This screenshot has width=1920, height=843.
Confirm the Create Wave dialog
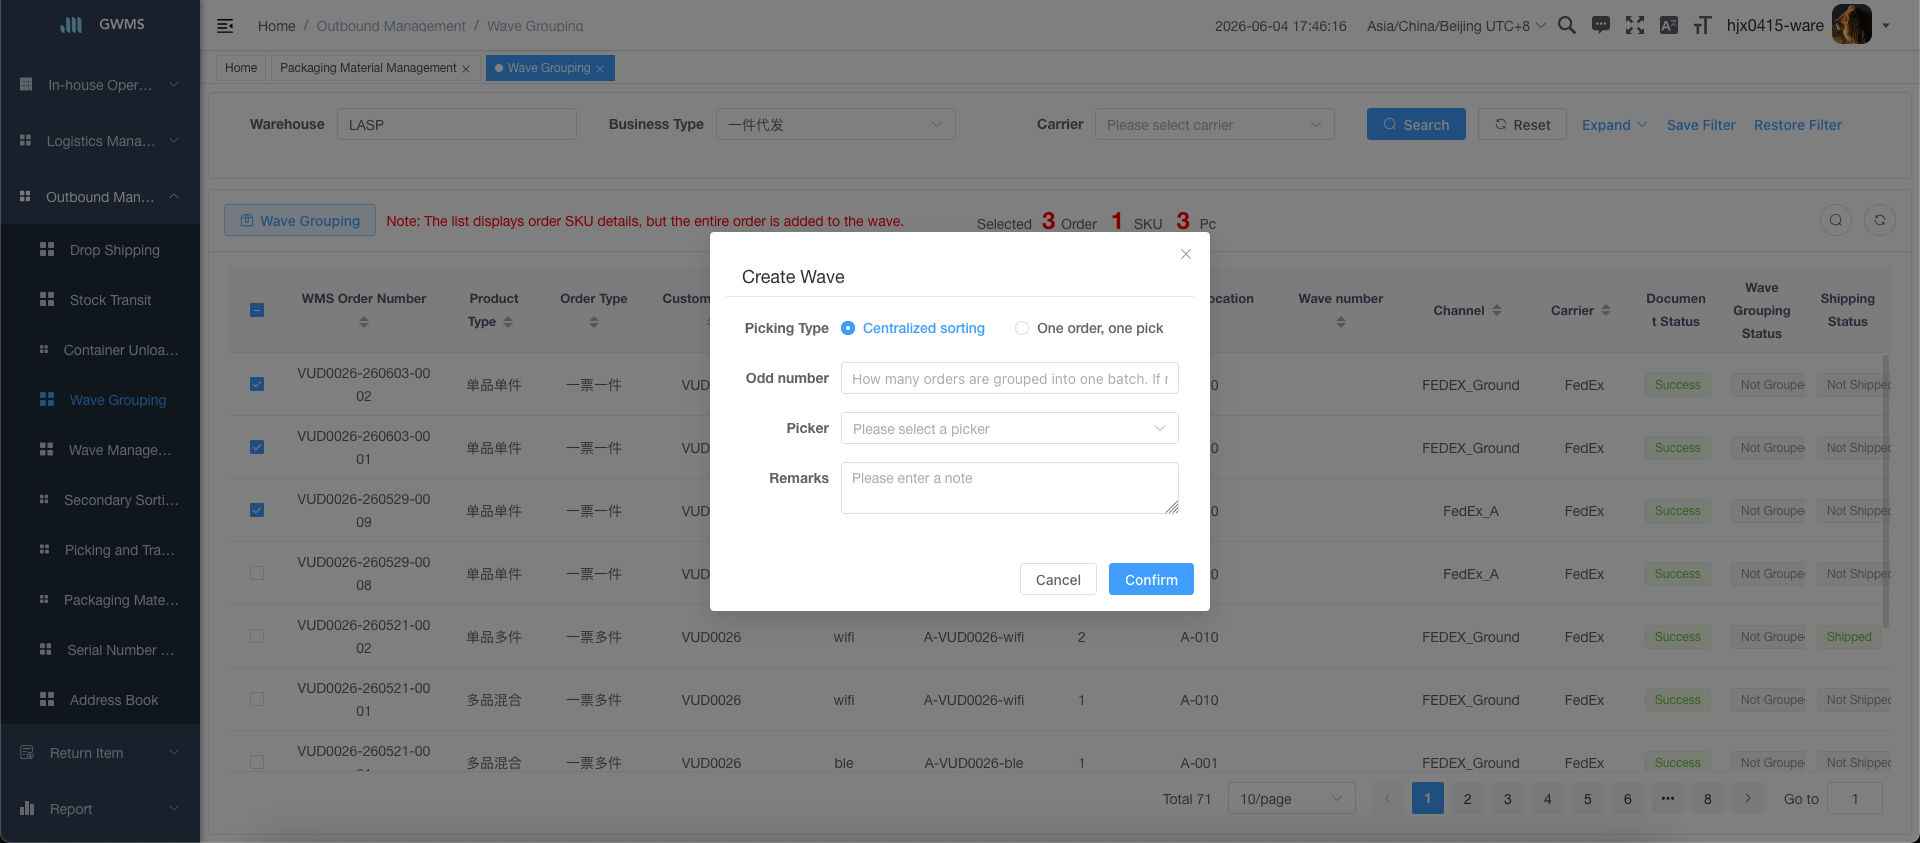click(x=1151, y=579)
